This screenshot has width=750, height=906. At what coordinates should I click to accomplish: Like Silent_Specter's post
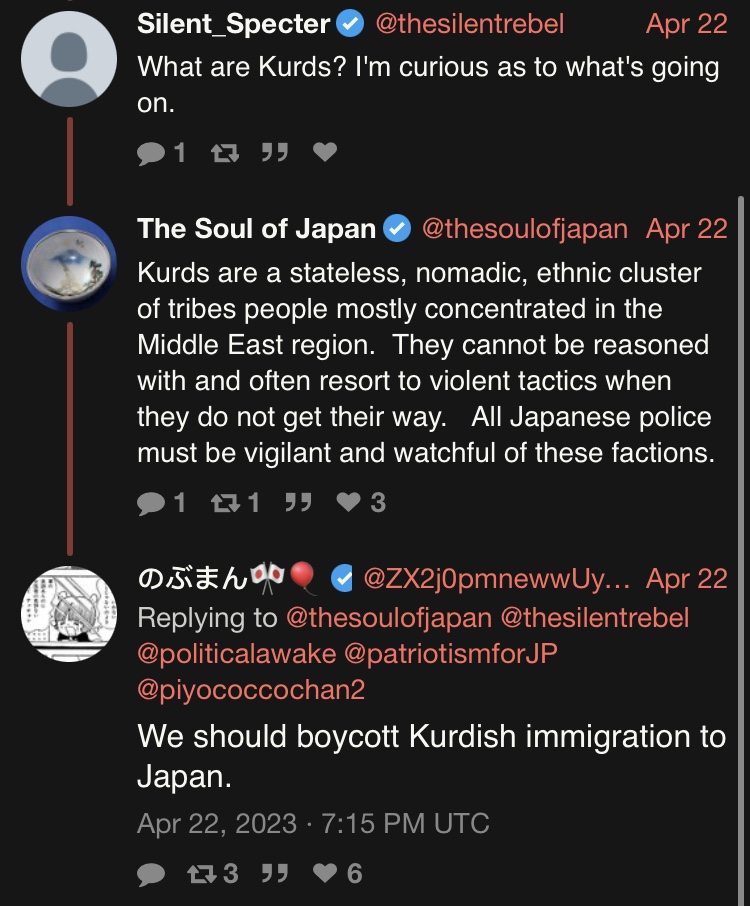point(325,153)
